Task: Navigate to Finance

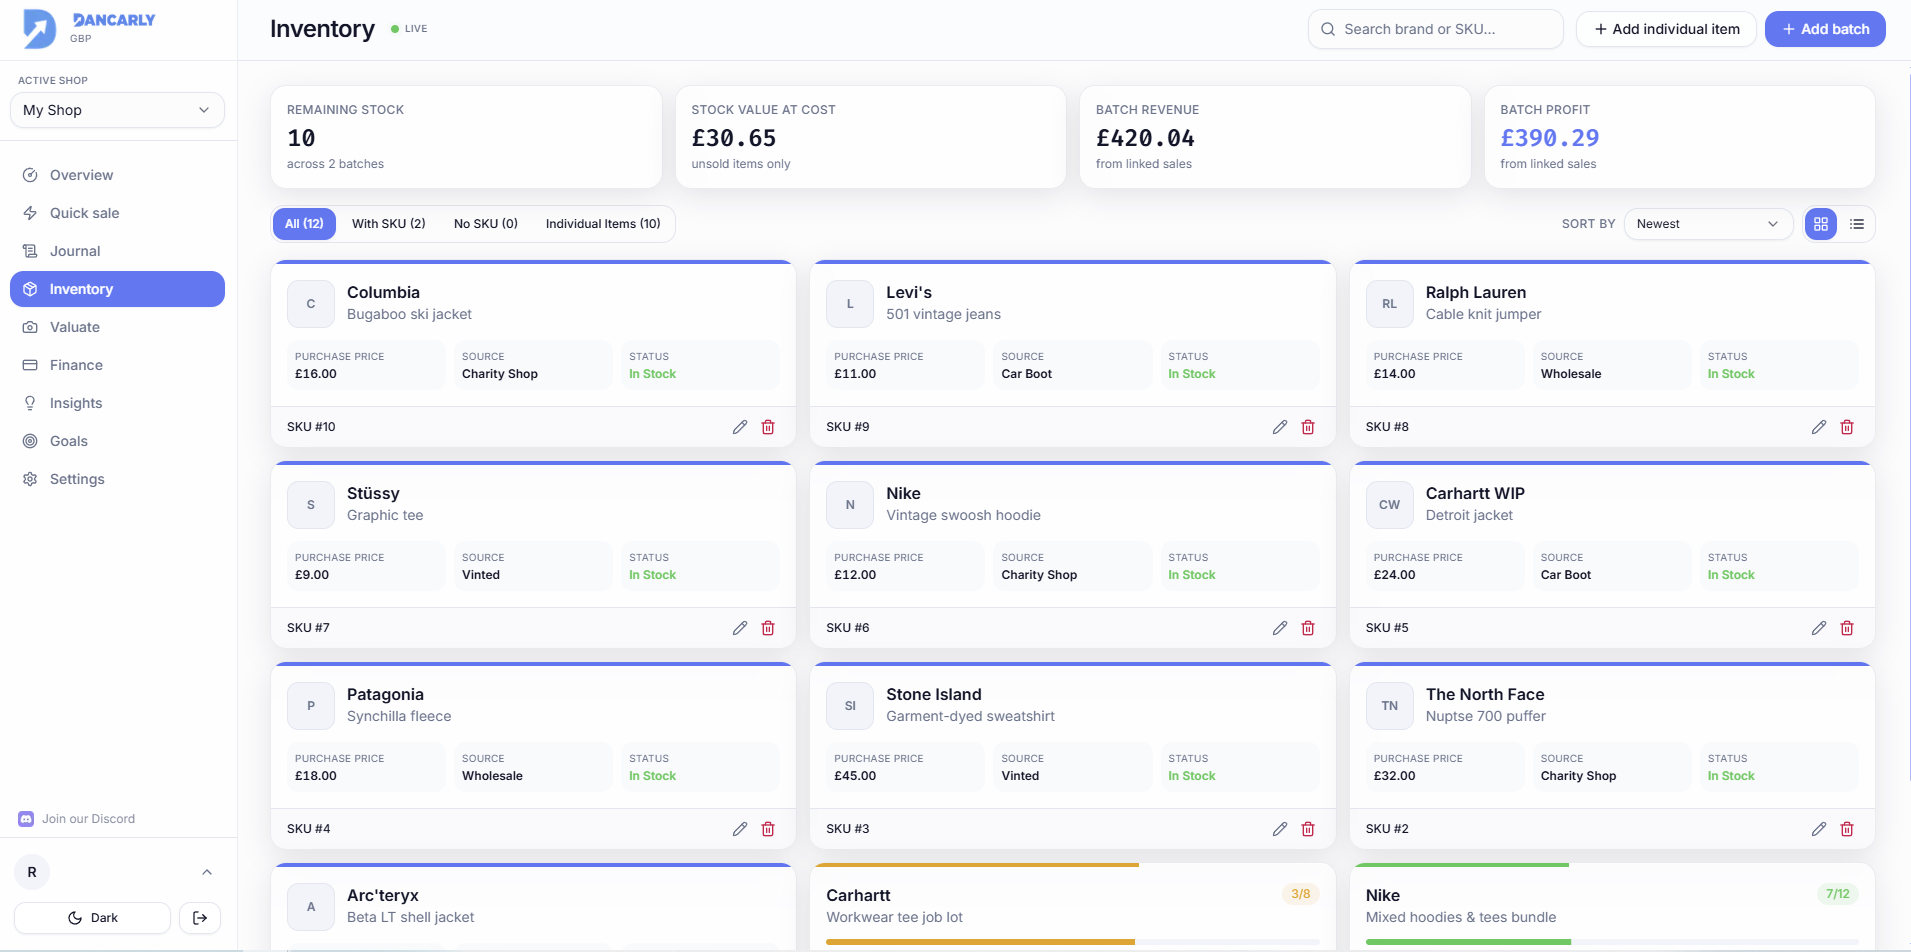Action: point(117,365)
